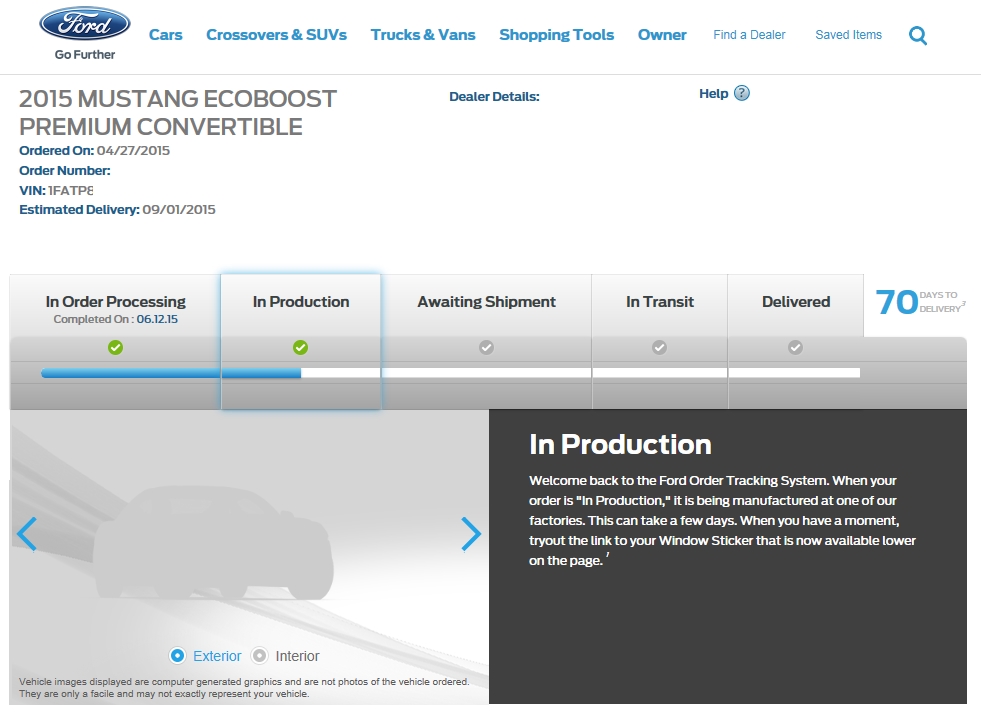Click the Find a Dealer link

click(749, 35)
